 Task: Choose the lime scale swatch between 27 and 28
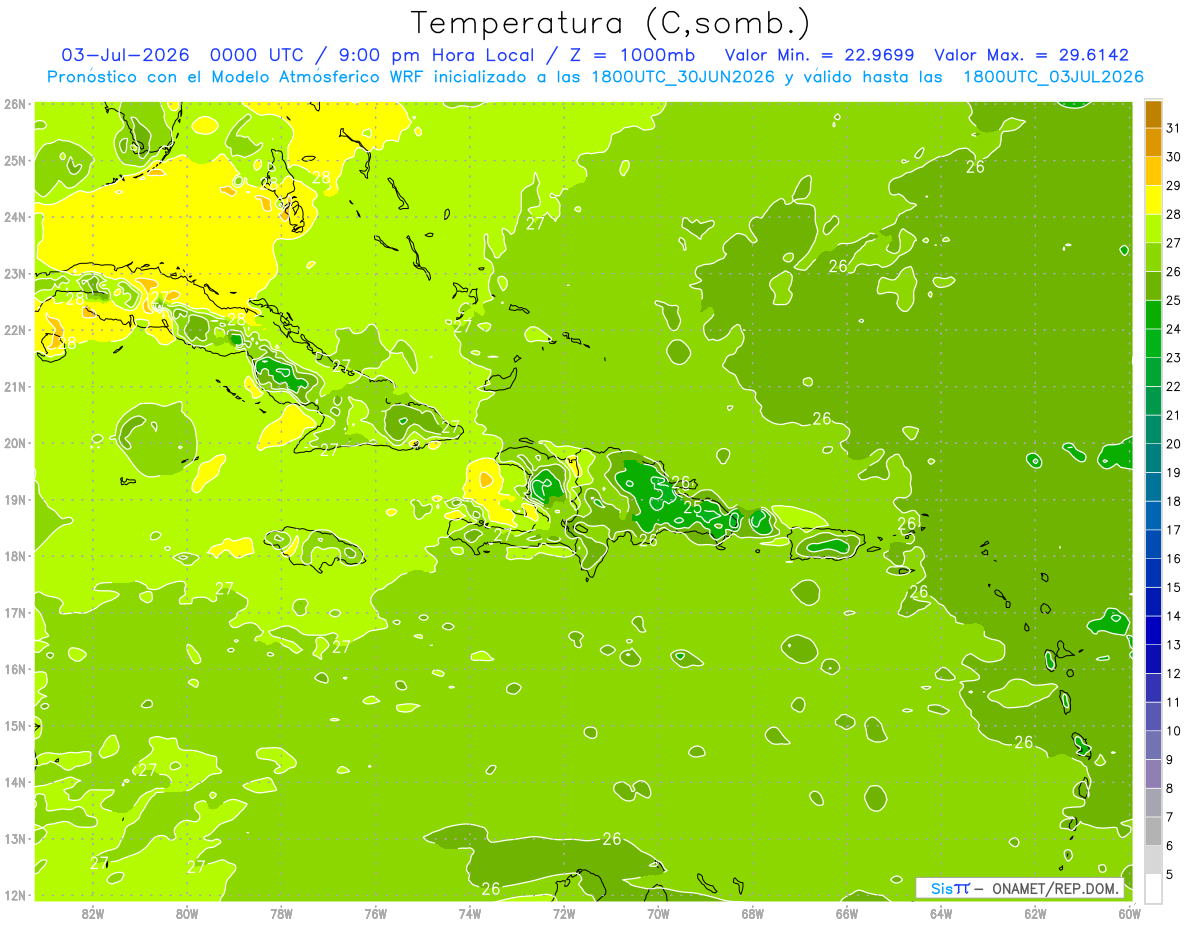pyautogui.click(x=1153, y=229)
